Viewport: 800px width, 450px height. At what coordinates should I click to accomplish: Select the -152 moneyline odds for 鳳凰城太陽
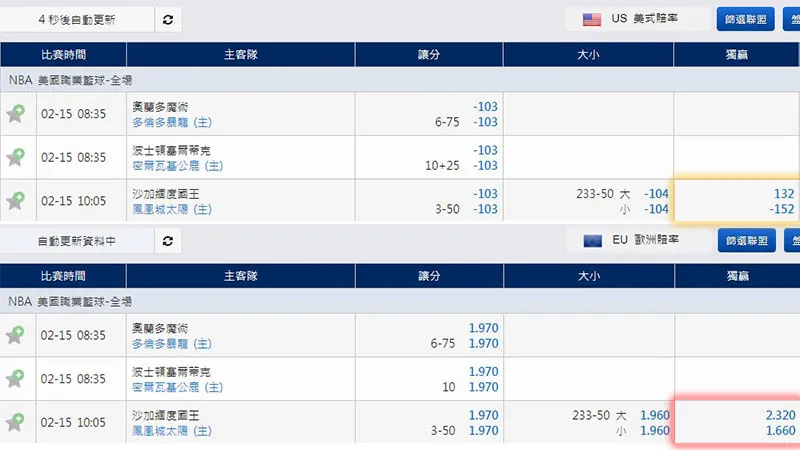(782, 209)
